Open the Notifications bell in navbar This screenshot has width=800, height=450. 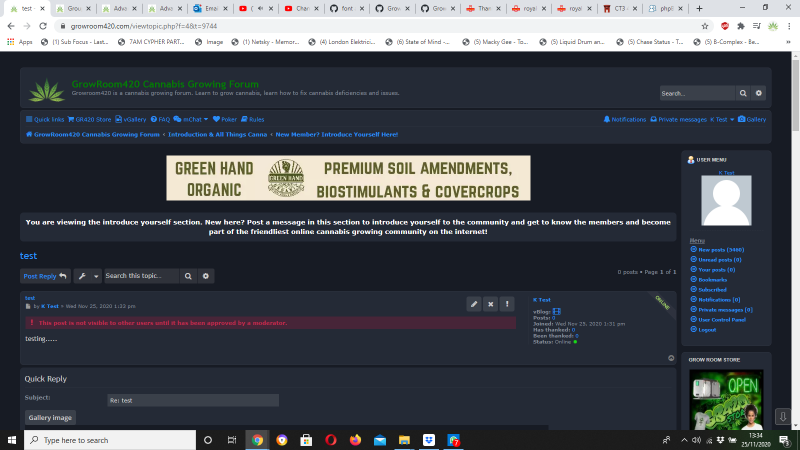click(625, 119)
